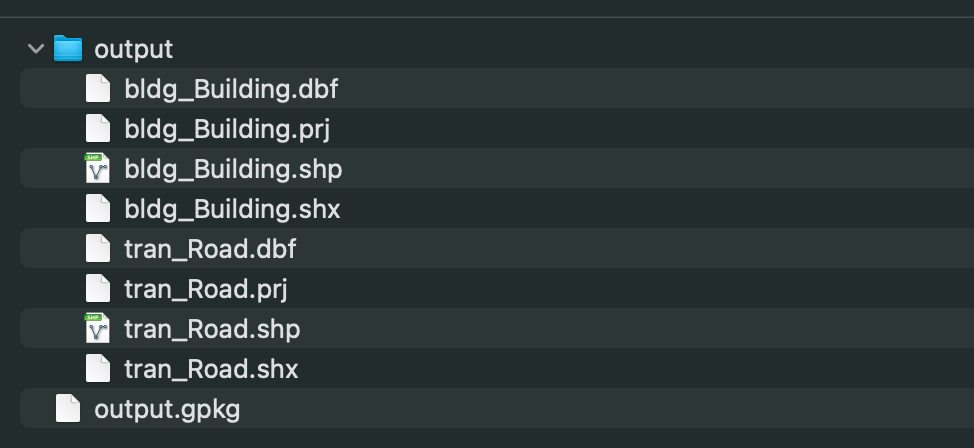
Task: Select bldg_Building.shp file name
Action: [233, 169]
